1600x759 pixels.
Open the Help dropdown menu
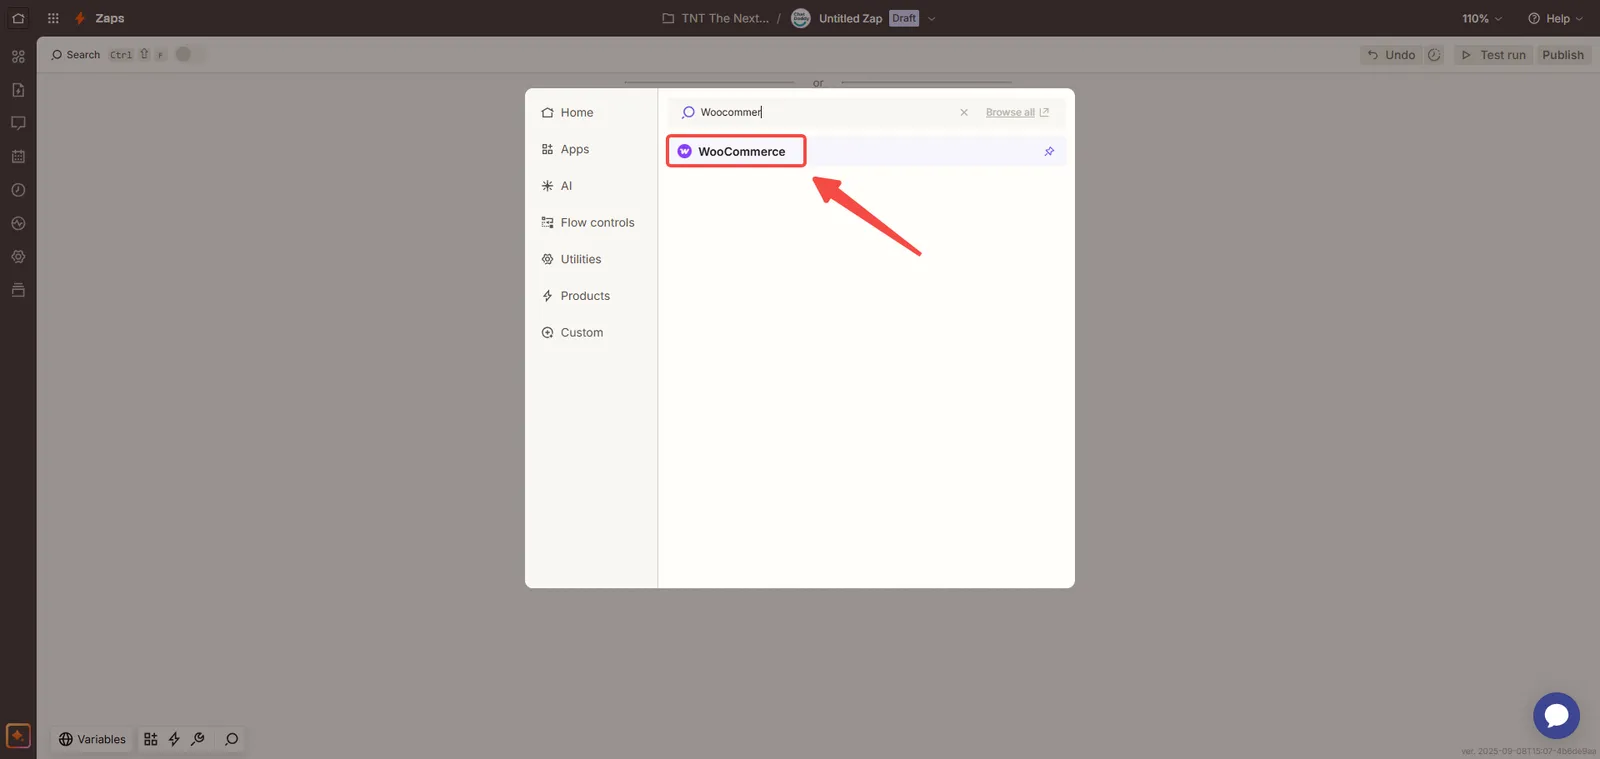[1555, 19]
